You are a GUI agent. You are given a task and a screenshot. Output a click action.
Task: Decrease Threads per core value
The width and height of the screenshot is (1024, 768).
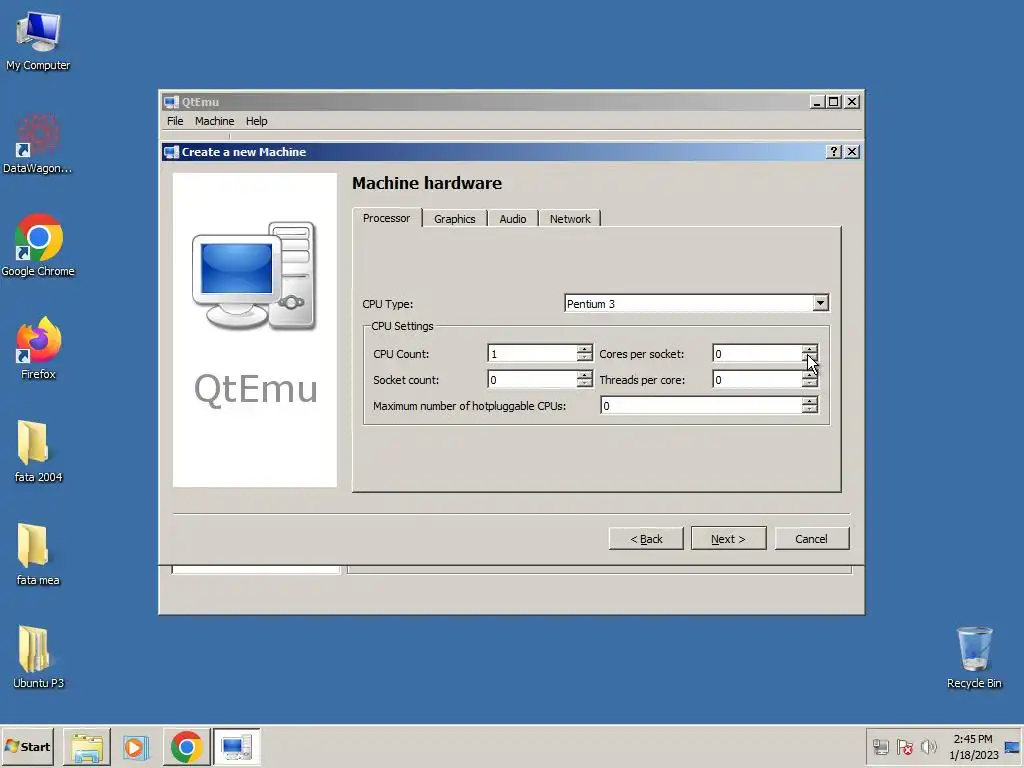pos(810,384)
